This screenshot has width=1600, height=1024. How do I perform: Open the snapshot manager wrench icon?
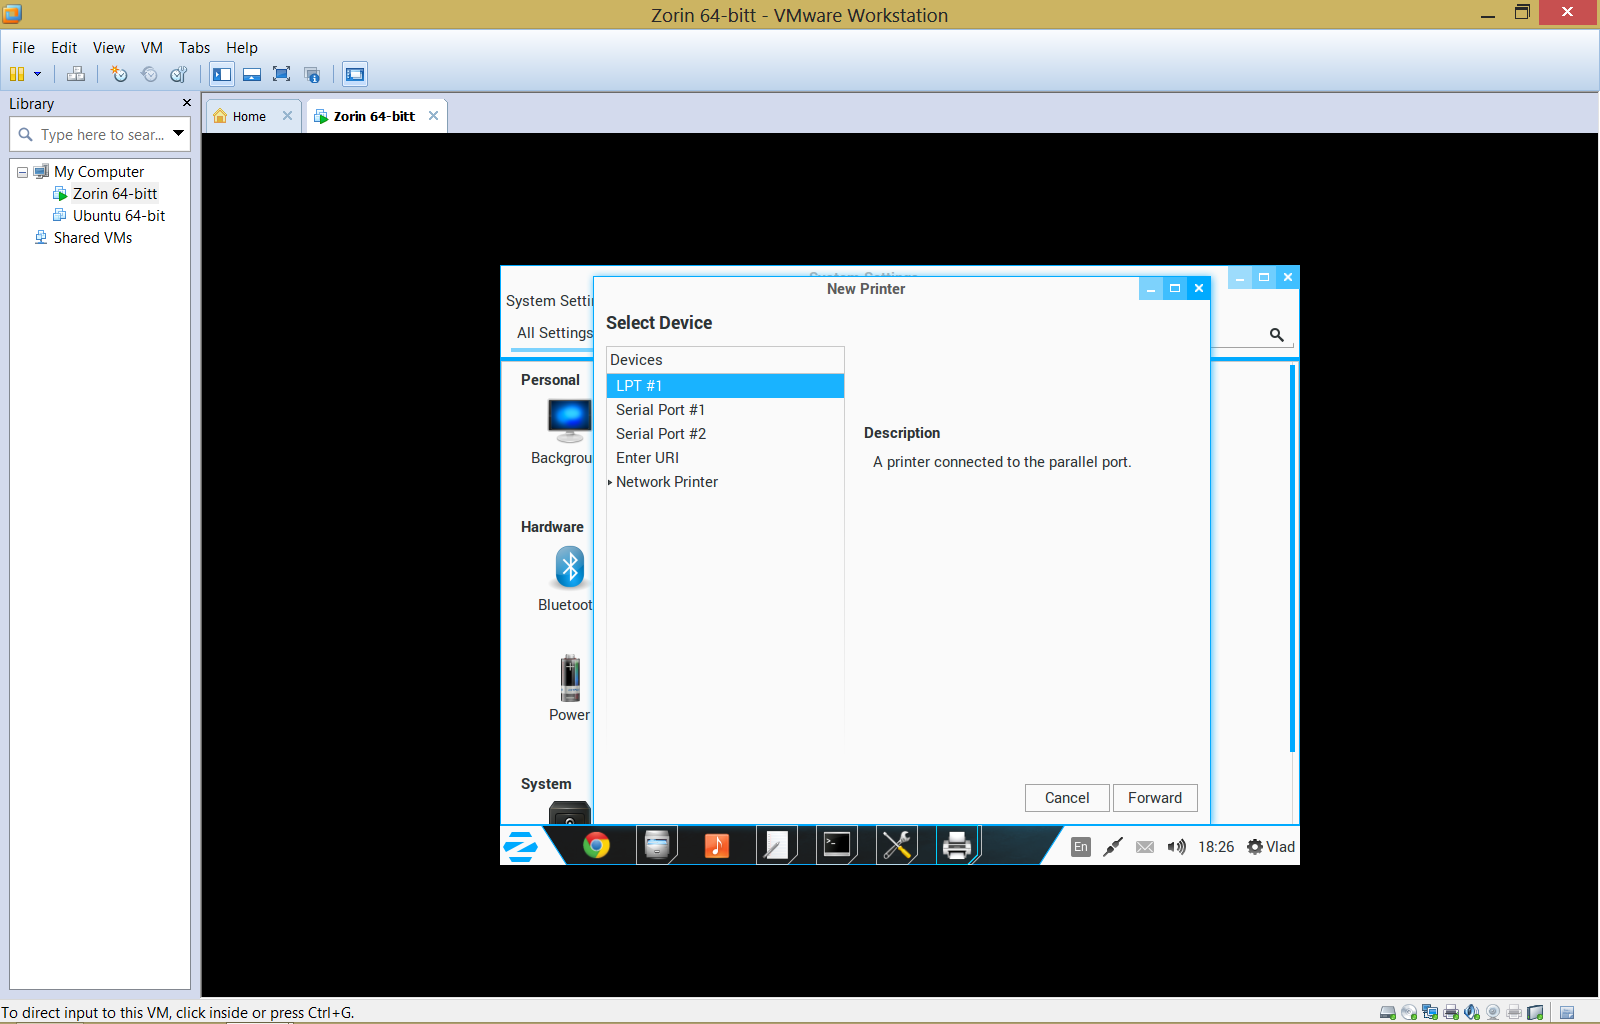(x=179, y=74)
